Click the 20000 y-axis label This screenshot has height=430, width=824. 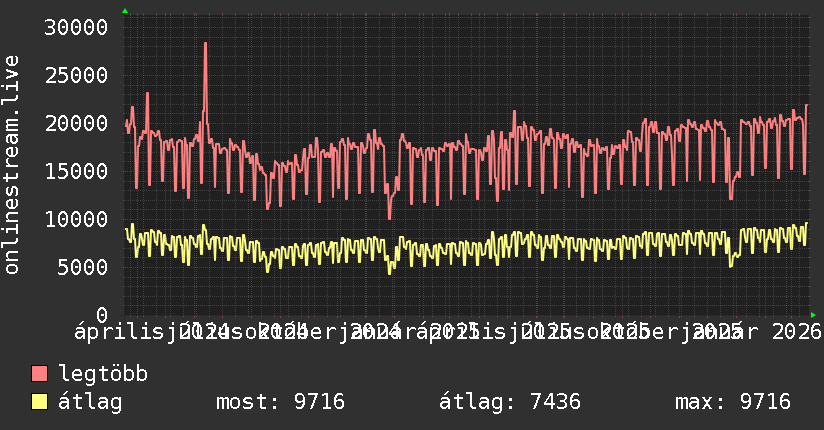pyautogui.click(x=76, y=124)
